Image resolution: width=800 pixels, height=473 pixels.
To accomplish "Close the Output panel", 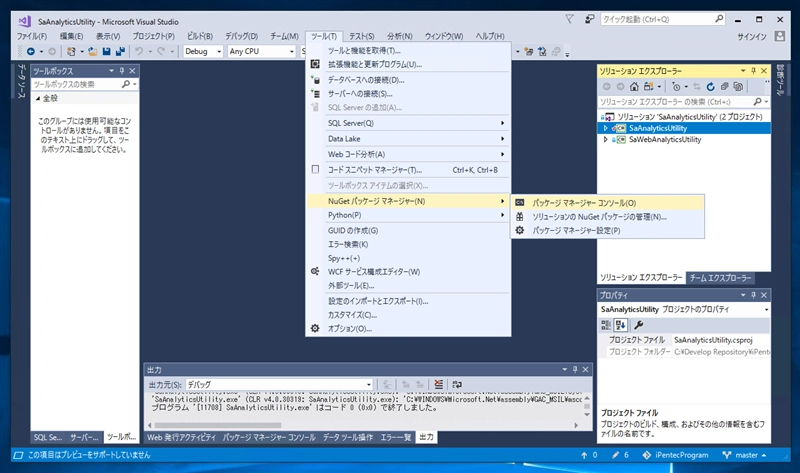I will [x=586, y=369].
